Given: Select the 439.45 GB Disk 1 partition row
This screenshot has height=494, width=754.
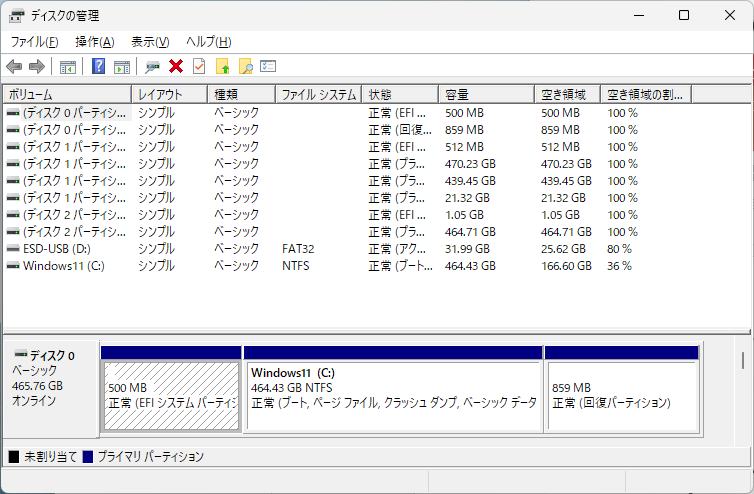Looking at the screenshot, I should click(x=348, y=181).
